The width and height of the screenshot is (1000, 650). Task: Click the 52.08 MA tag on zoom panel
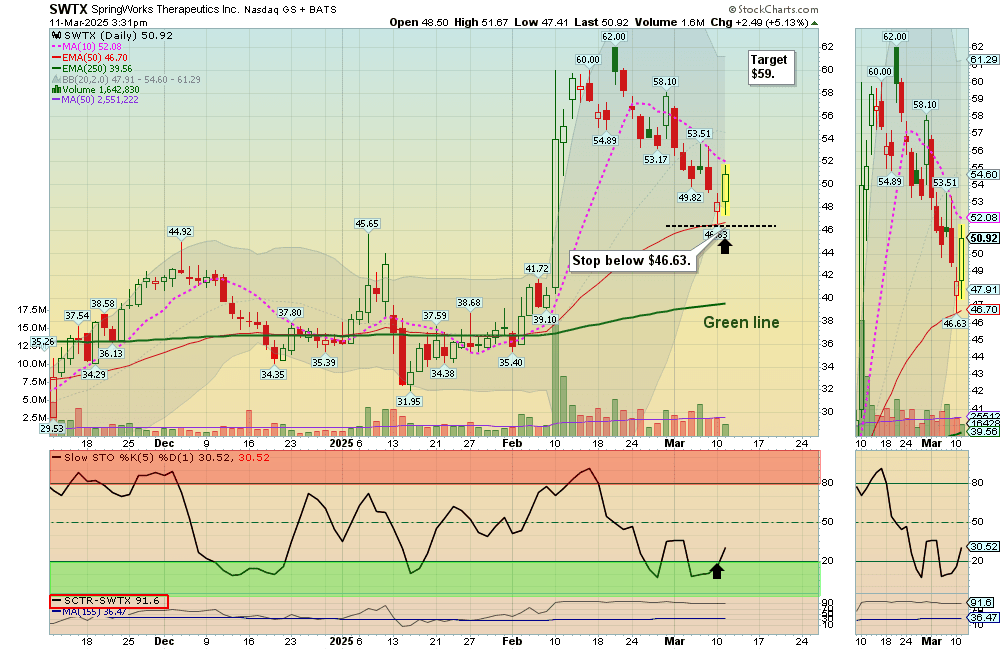click(x=983, y=218)
